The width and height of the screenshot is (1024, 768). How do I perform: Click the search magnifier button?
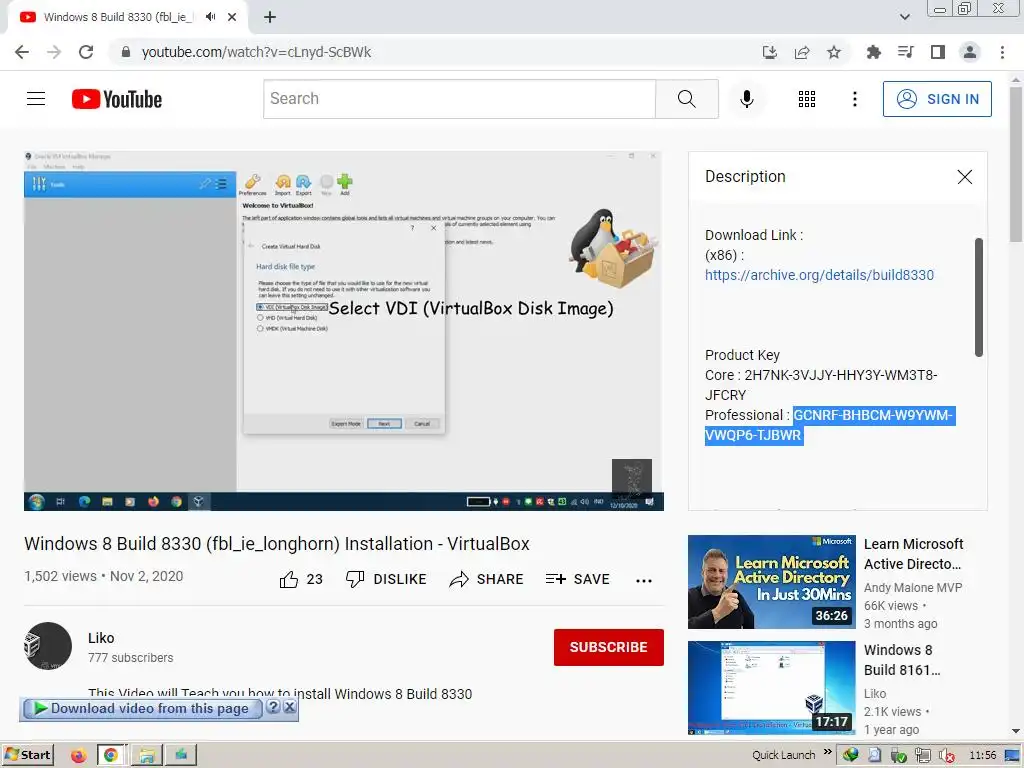coord(686,99)
